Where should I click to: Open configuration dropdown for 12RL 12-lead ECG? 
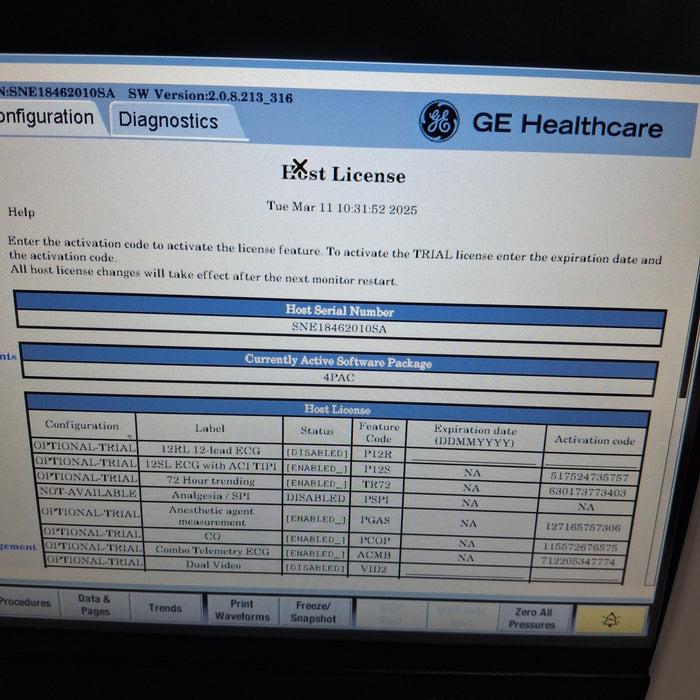(84, 448)
